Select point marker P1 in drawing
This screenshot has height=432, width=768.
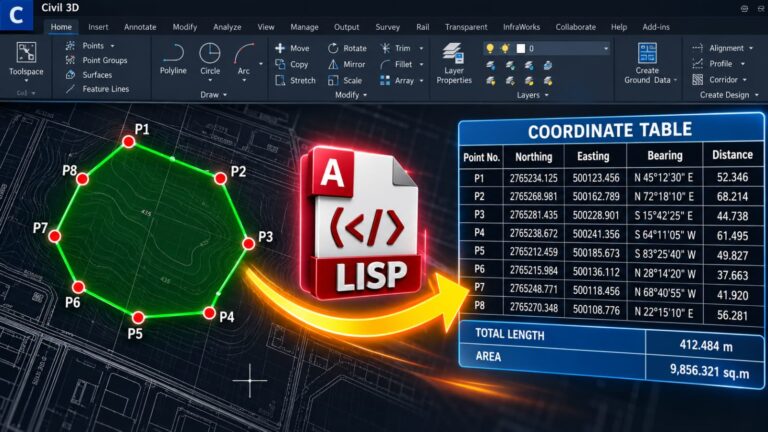(129, 142)
